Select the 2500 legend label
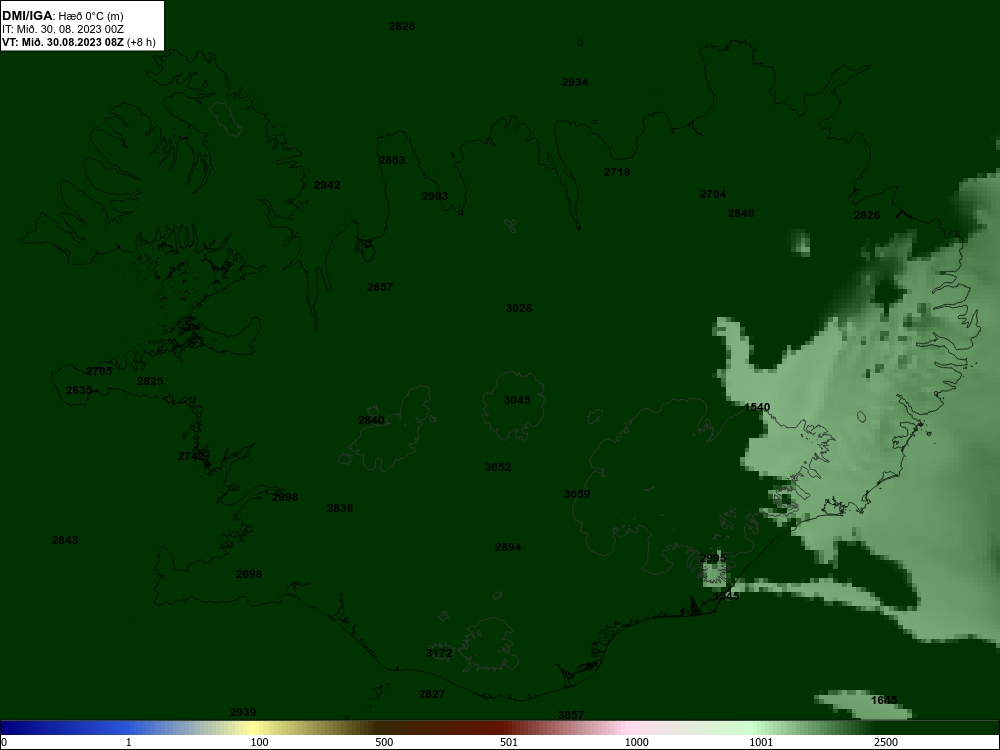This screenshot has width=1000, height=750. point(886,742)
